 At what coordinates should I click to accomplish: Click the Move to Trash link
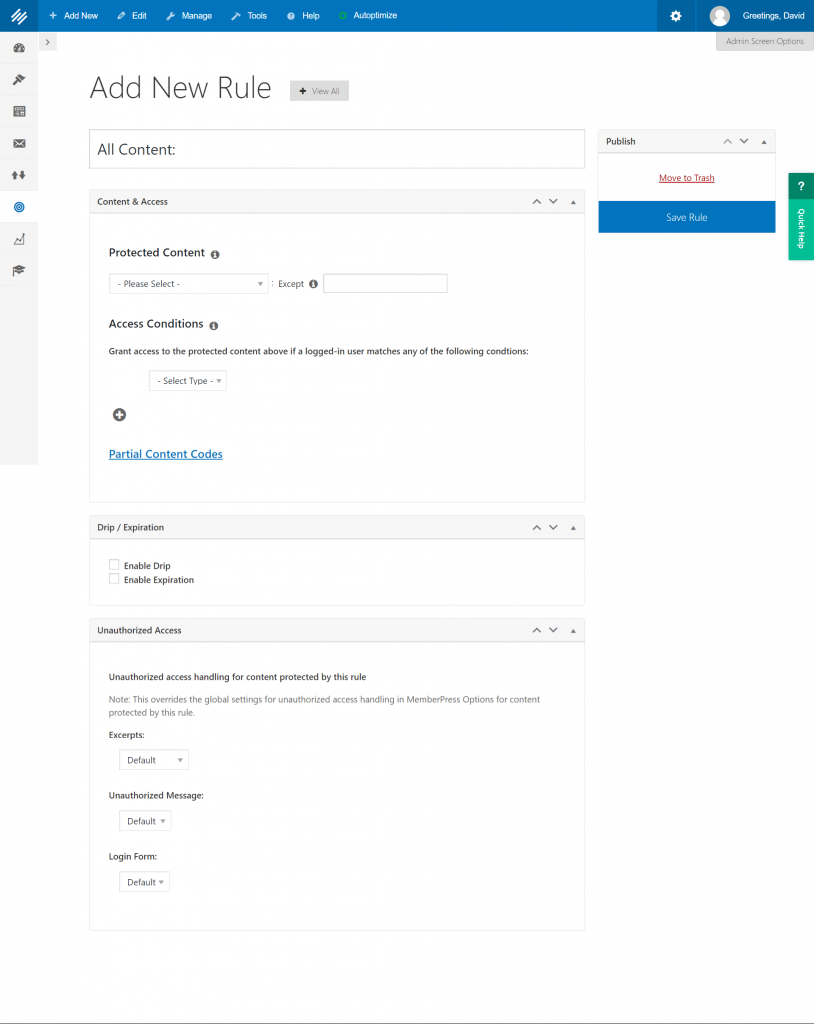(x=686, y=178)
